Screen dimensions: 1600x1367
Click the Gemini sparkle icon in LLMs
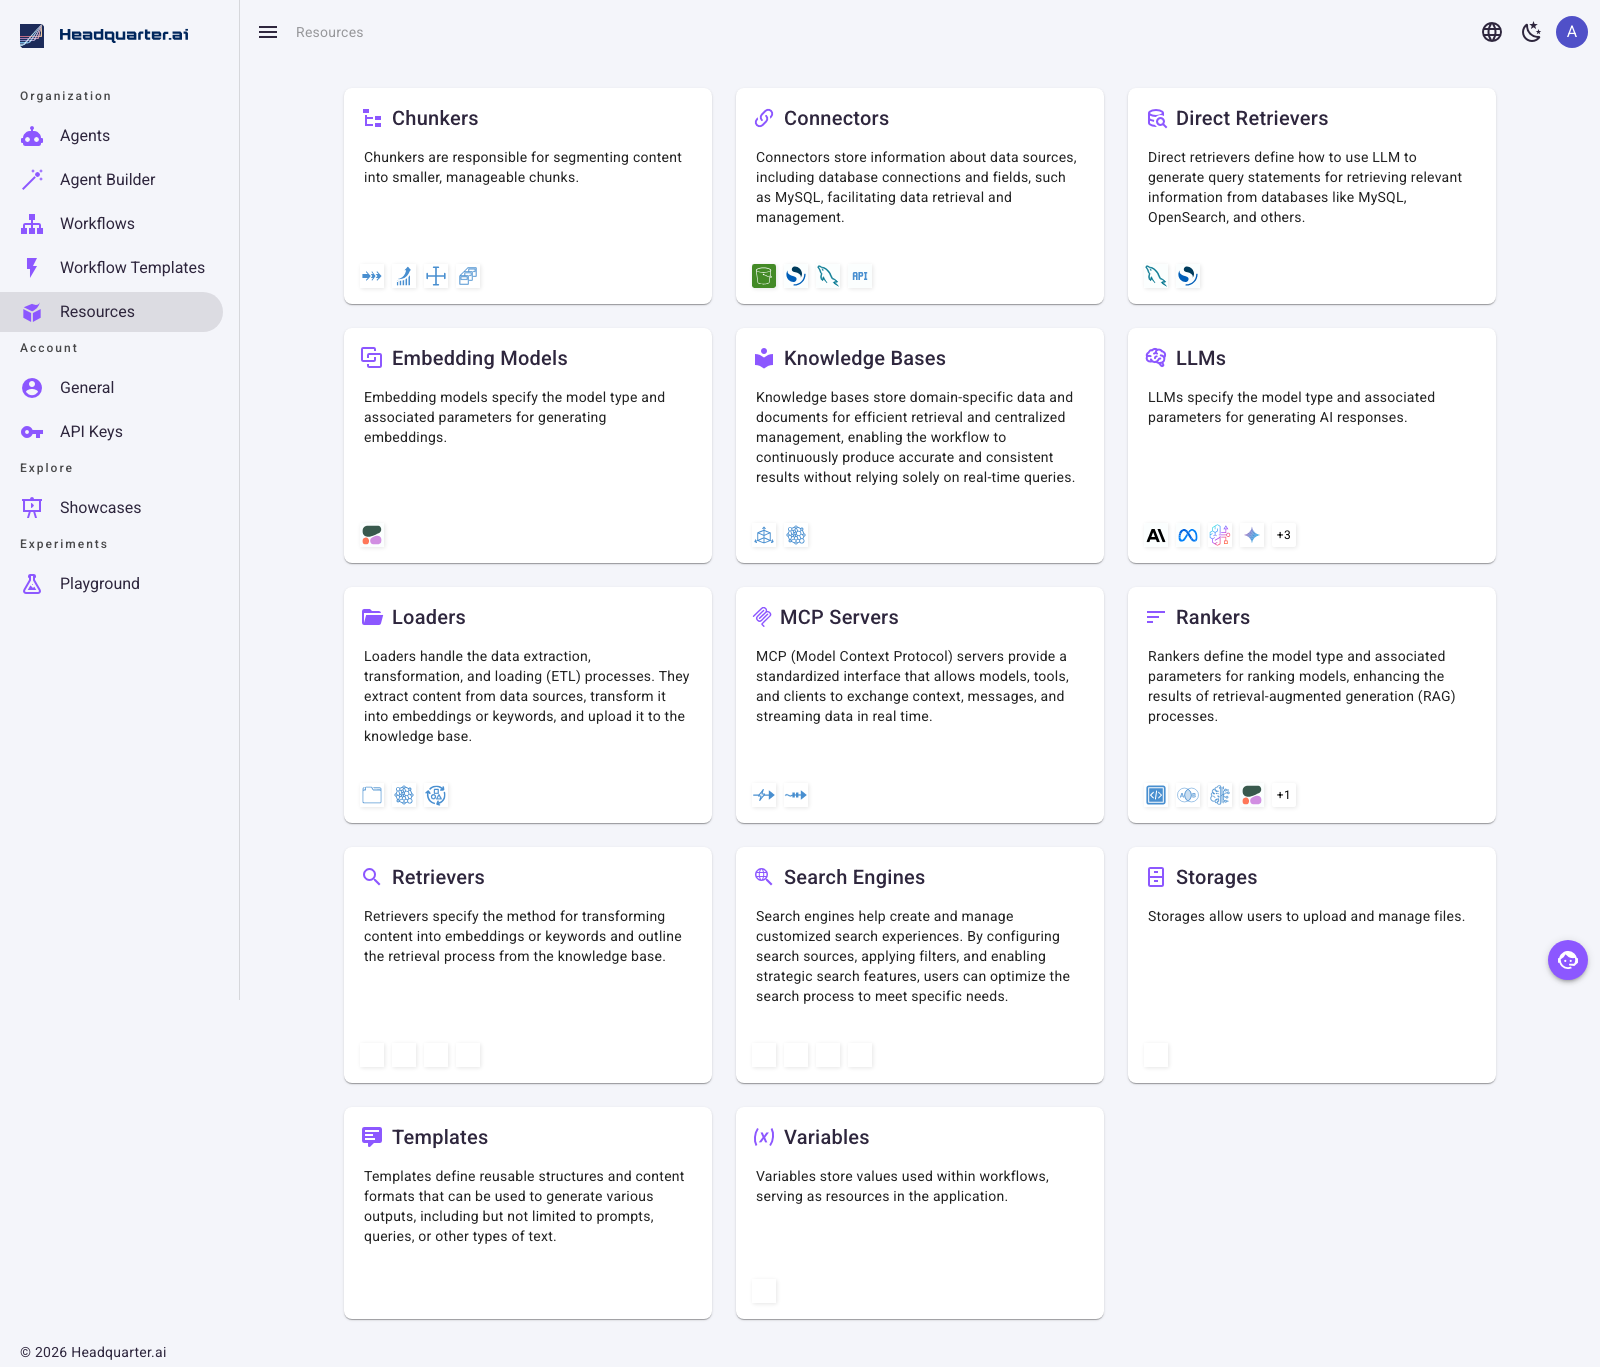pos(1252,535)
